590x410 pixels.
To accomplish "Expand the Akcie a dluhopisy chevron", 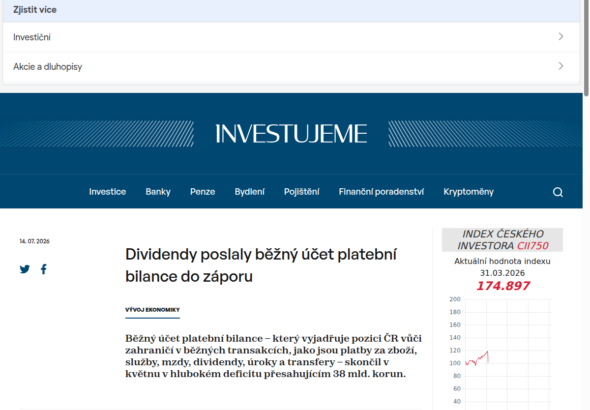I will [x=561, y=66].
